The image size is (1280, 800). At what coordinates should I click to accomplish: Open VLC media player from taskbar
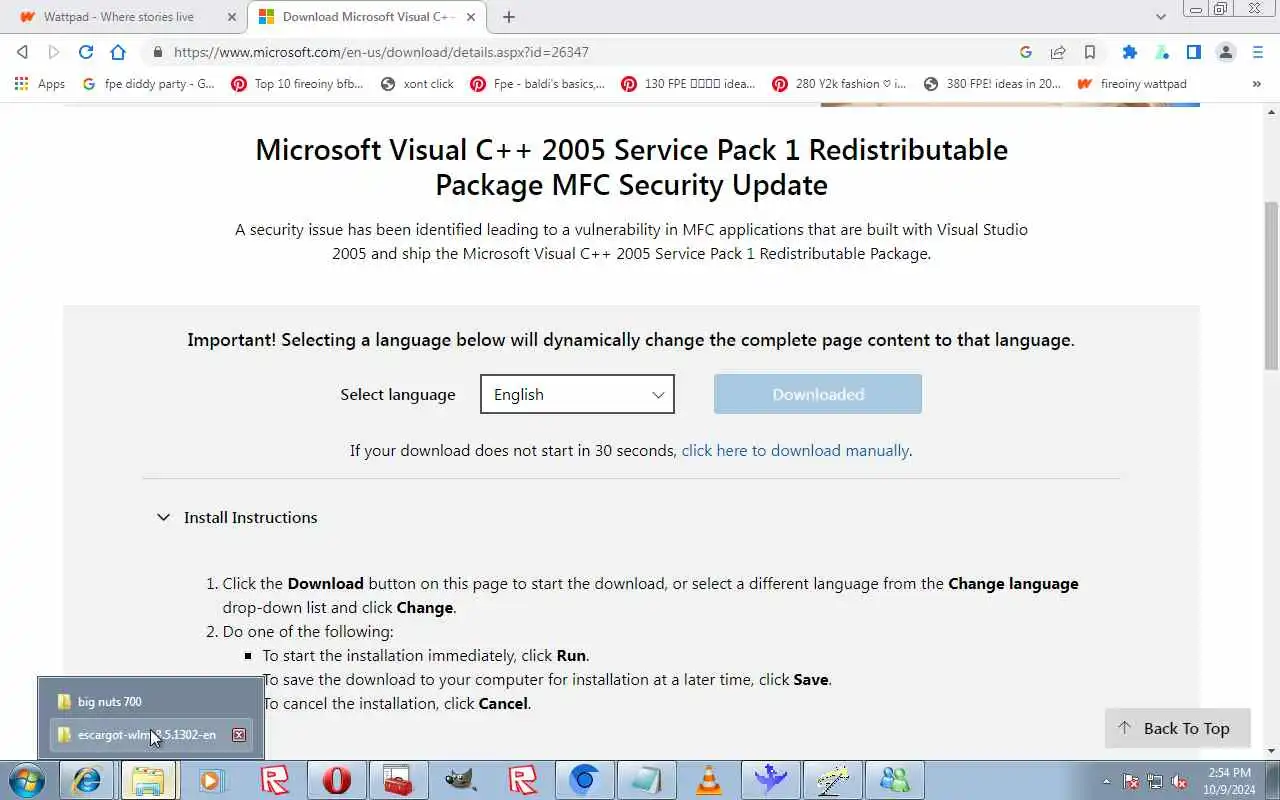(x=709, y=780)
